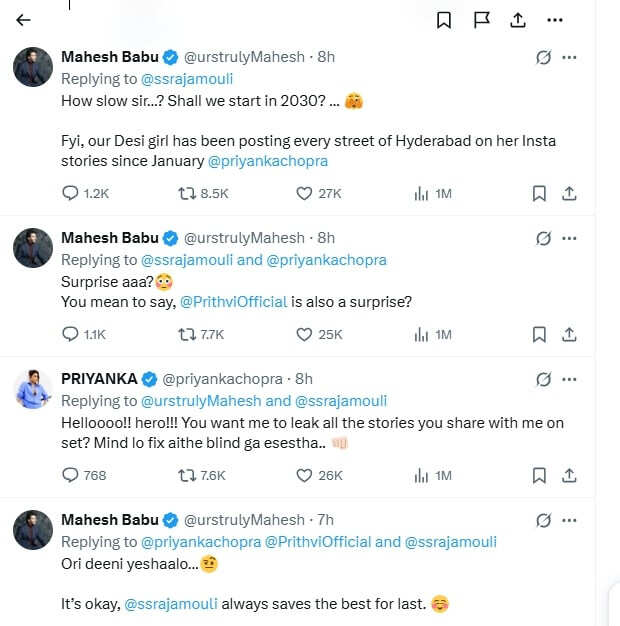This screenshot has height=626, width=620.
Task: Open more options on PRIYANKA's tweet
Action: pos(569,379)
